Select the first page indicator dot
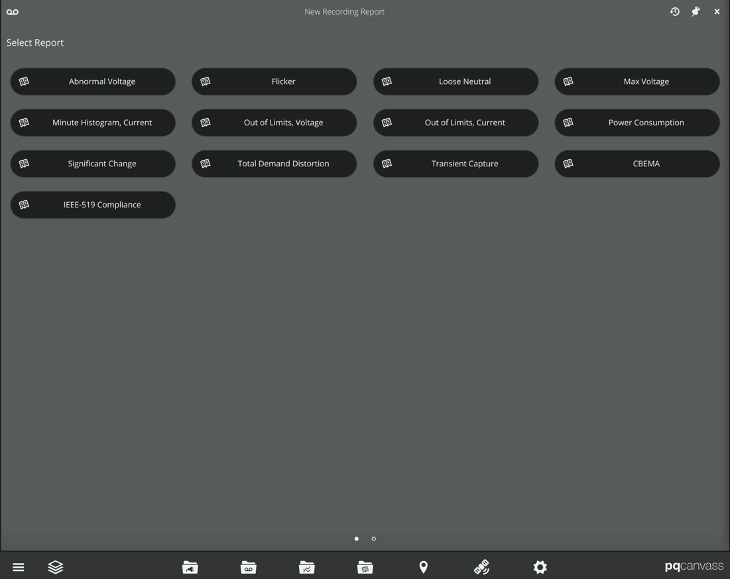Image resolution: width=730 pixels, height=580 pixels. [357, 539]
